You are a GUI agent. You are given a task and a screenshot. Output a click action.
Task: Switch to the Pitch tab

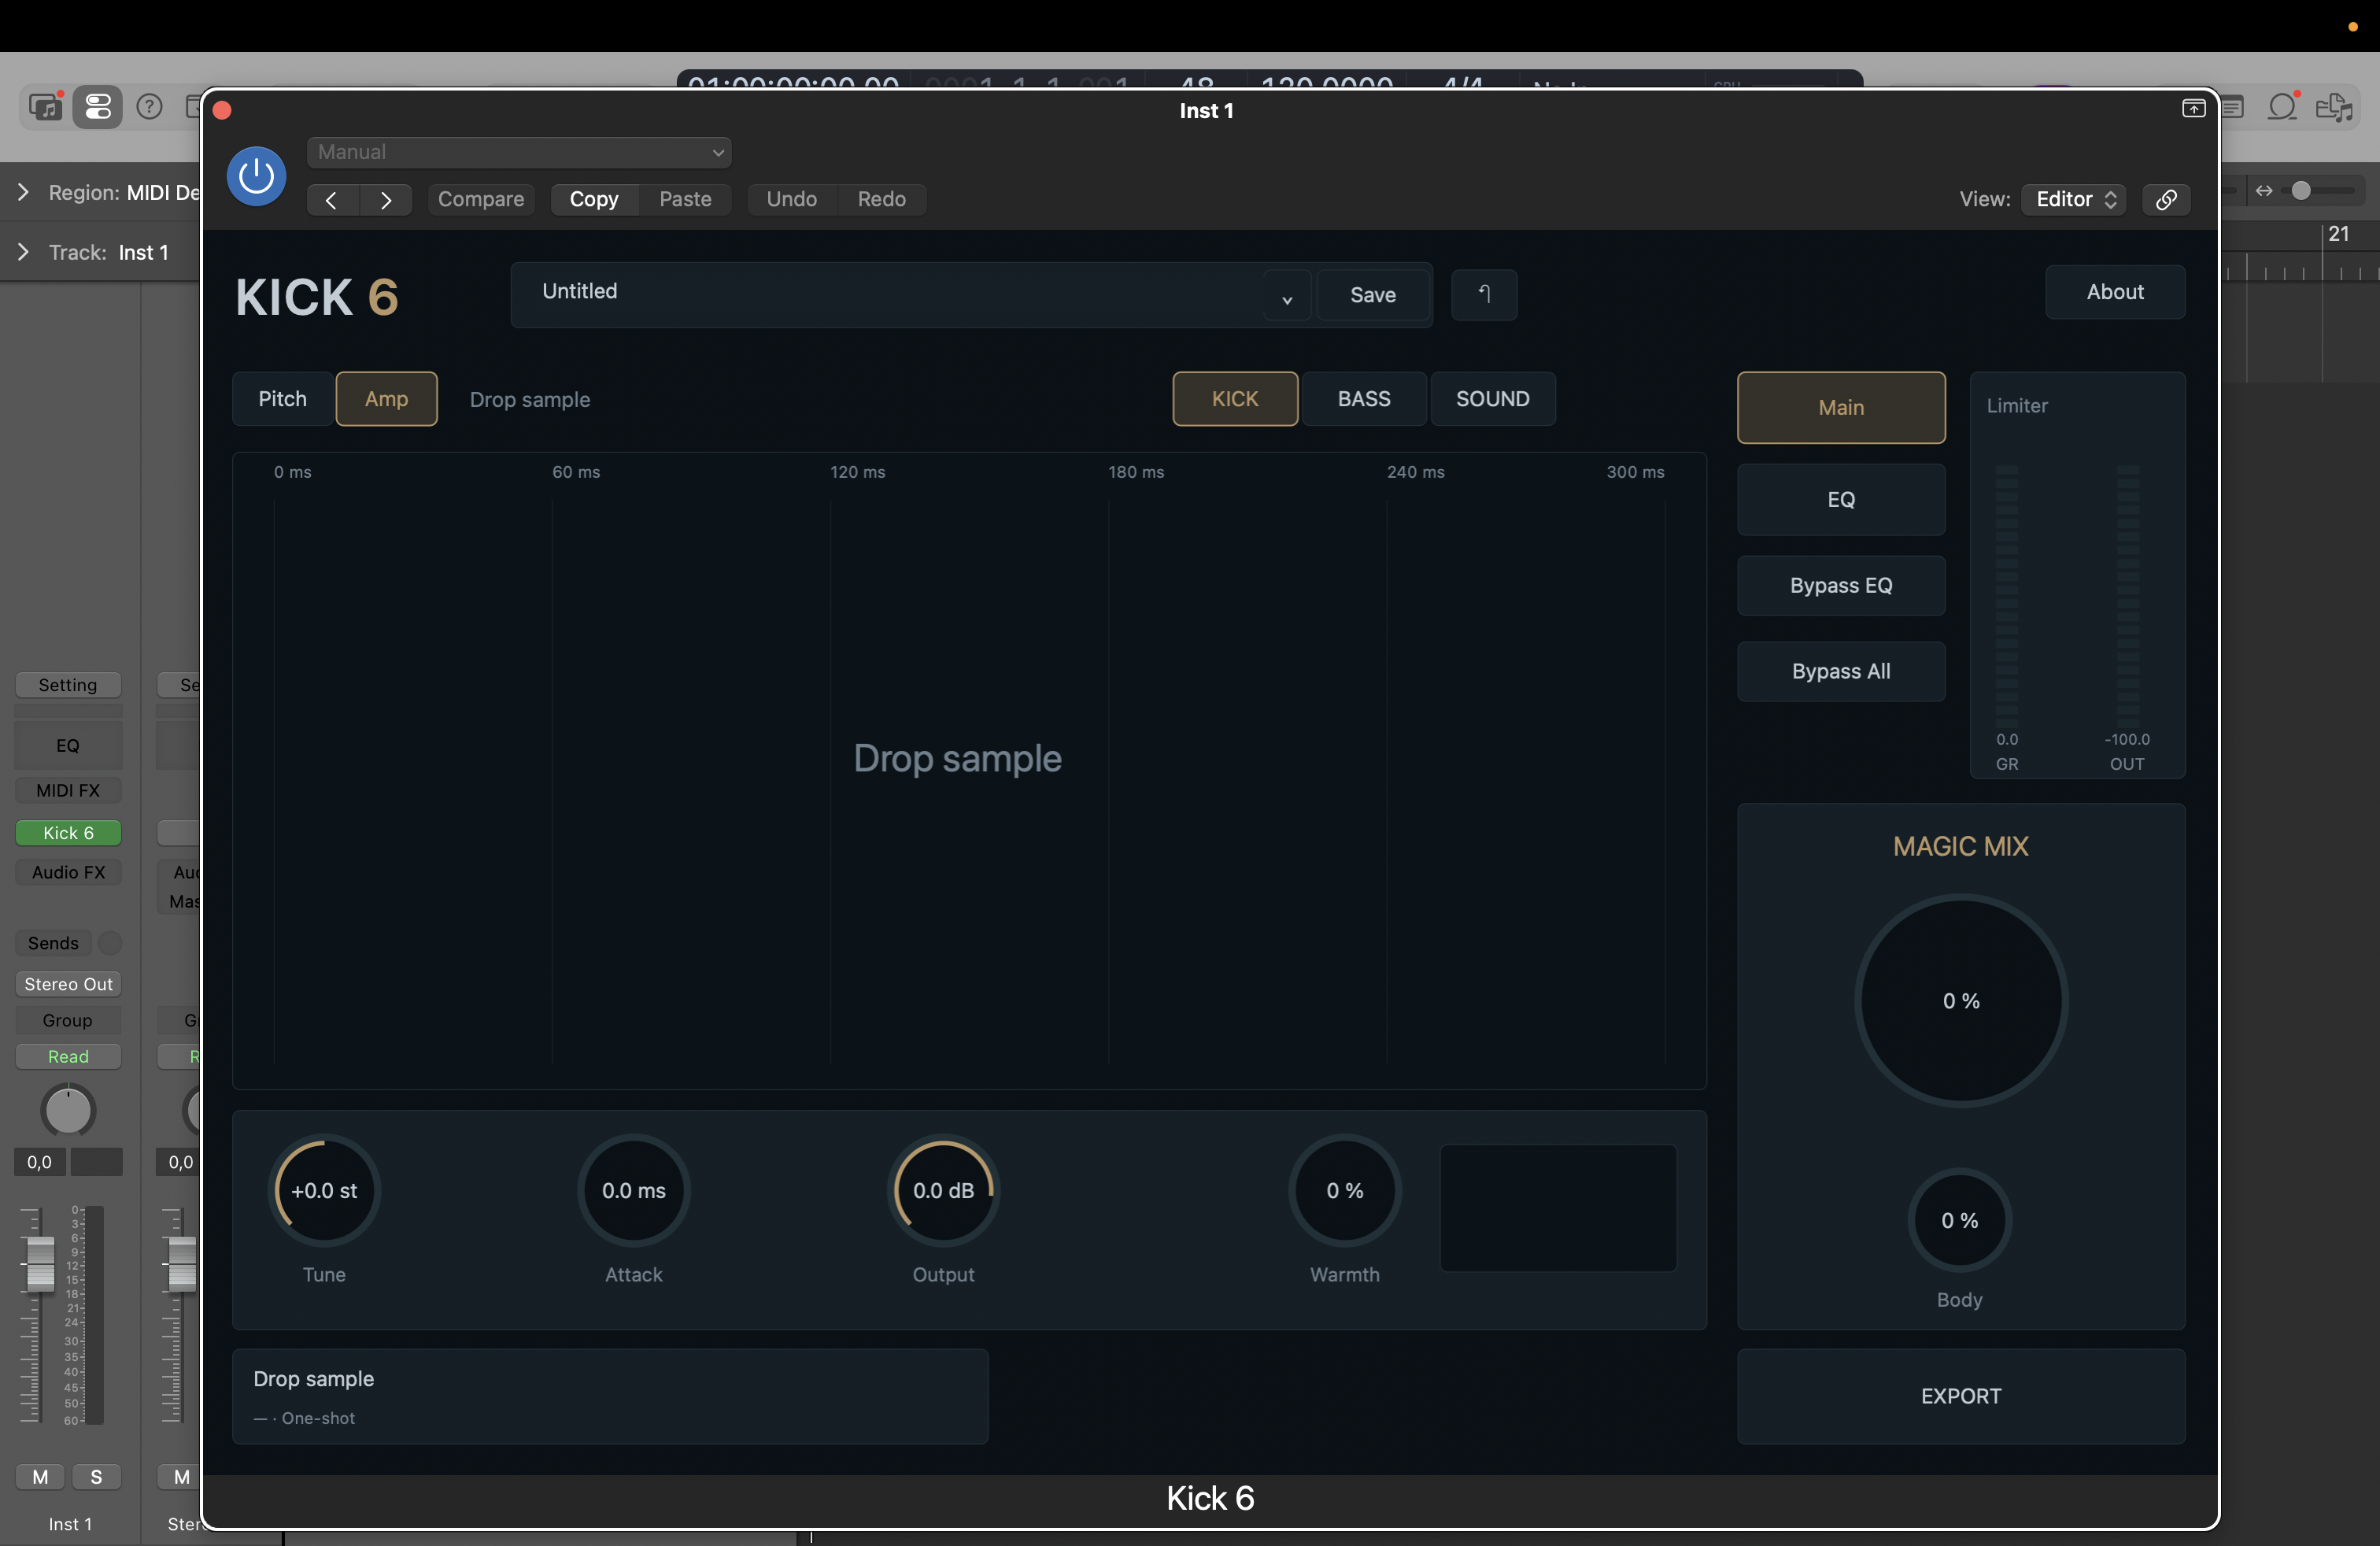pyautogui.click(x=282, y=399)
